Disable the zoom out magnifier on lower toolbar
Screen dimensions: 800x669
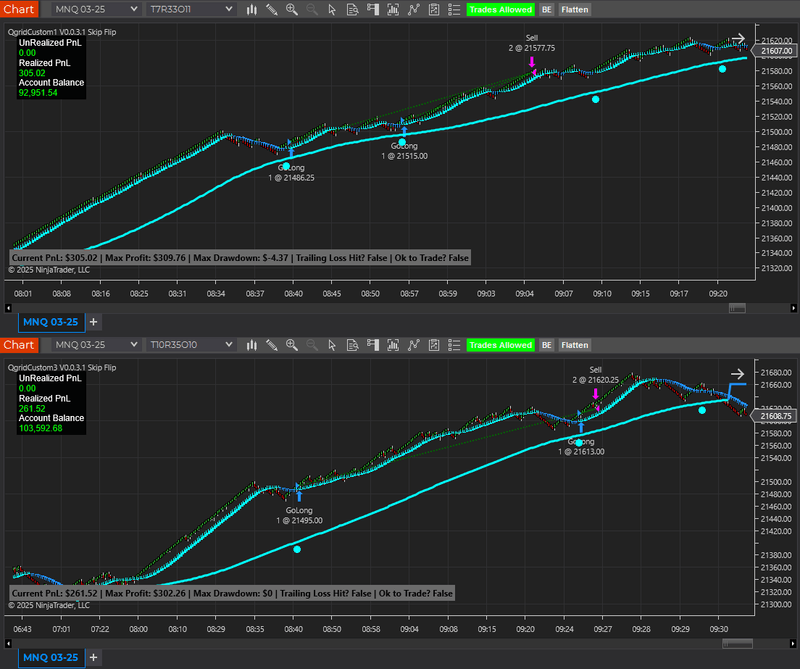(310, 345)
